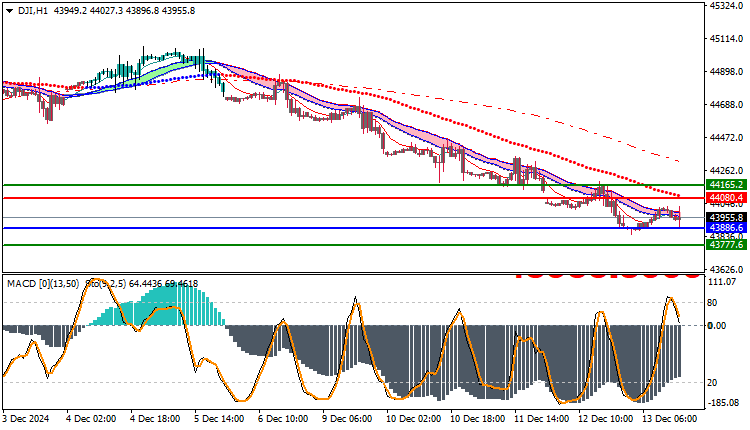Click the 12 Dec 10:00 time label
Viewport: 750px width, 430px height.
[606, 419]
